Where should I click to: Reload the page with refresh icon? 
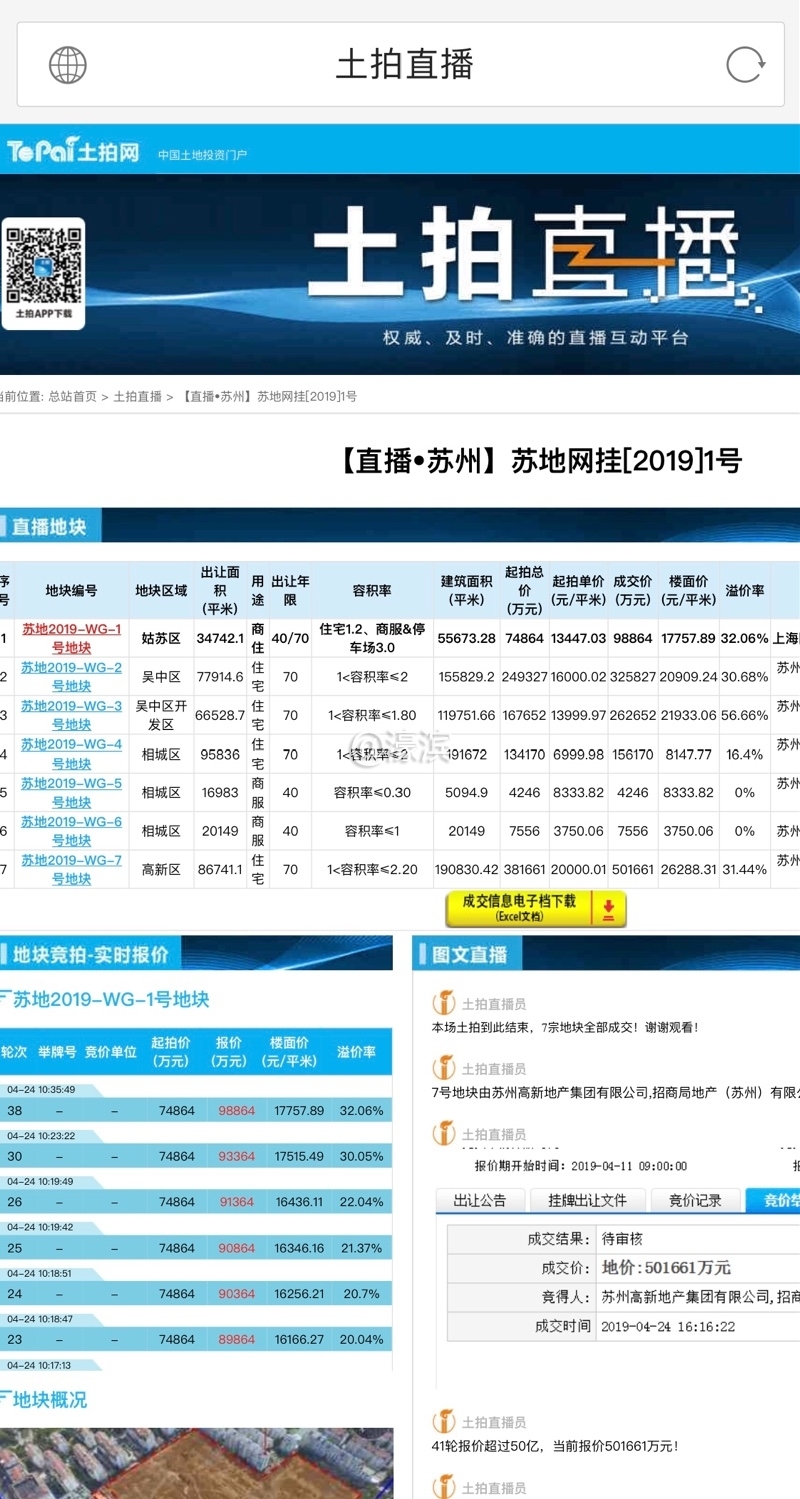coord(745,65)
